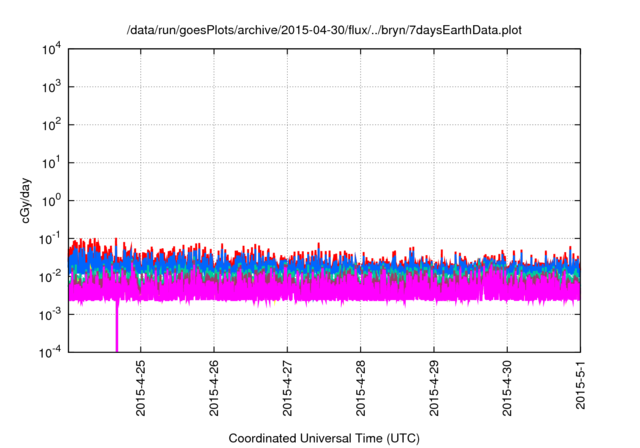Click the 10^4 y-axis tick label
The width and height of the screenshot is (640, 448).
point(51,50)
